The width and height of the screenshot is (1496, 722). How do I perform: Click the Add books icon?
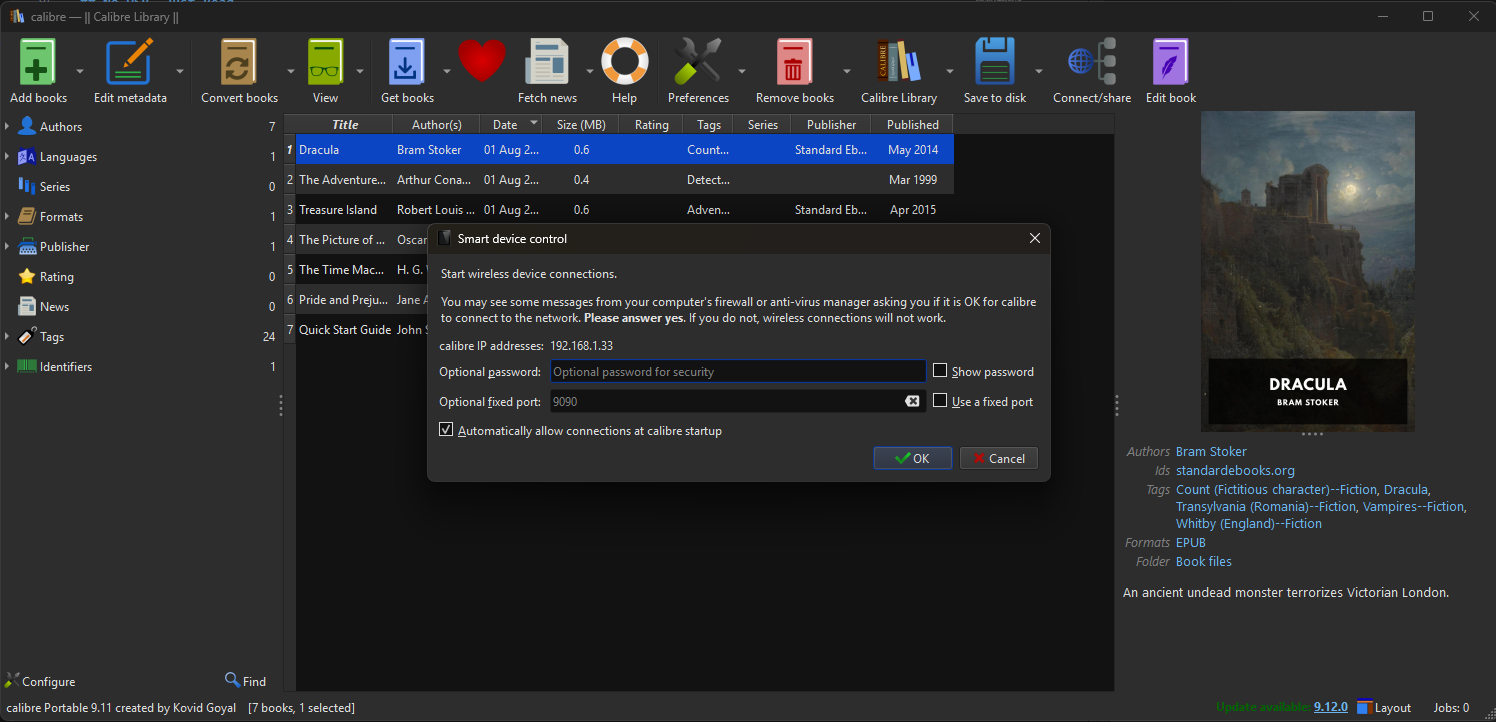(38, 62)
